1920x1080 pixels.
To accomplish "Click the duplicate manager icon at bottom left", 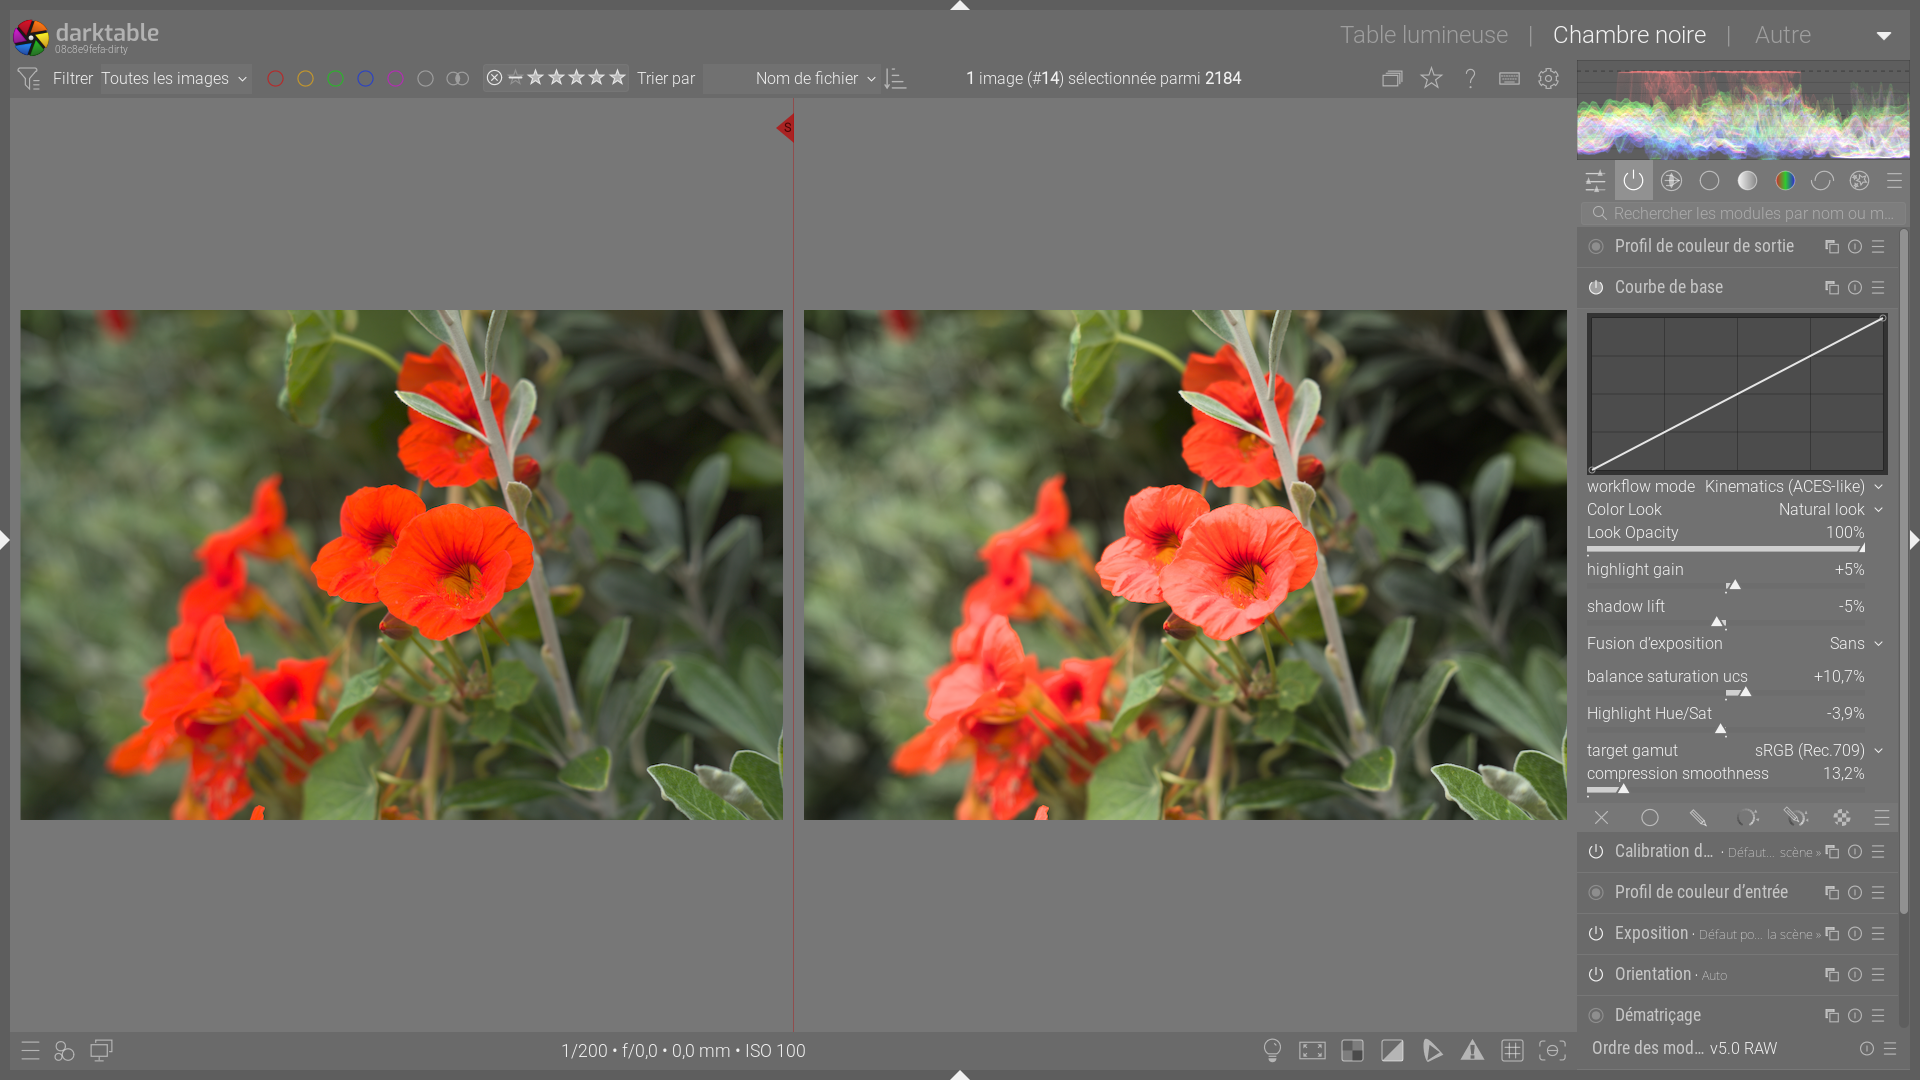I will (101, 1050).
